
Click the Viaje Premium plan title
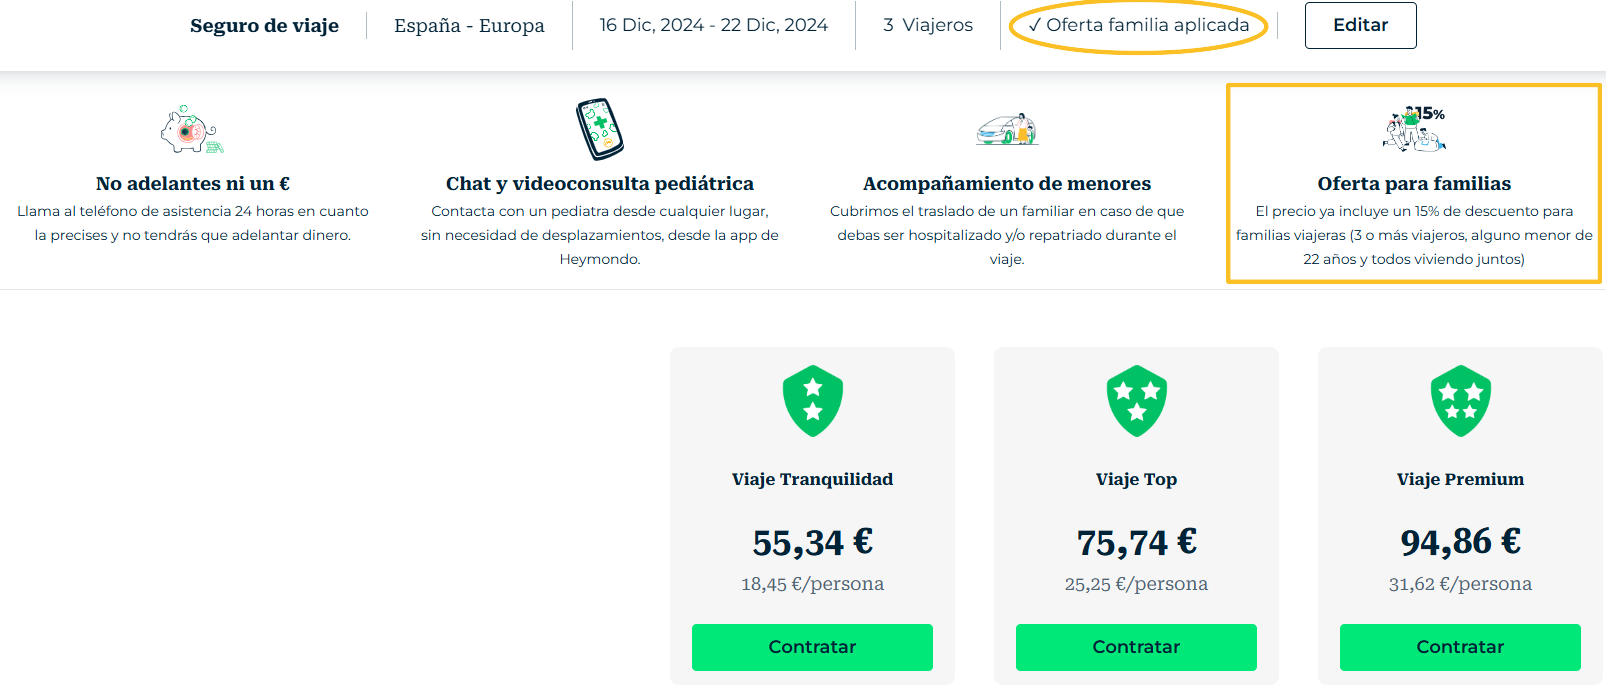(1460, 480)
